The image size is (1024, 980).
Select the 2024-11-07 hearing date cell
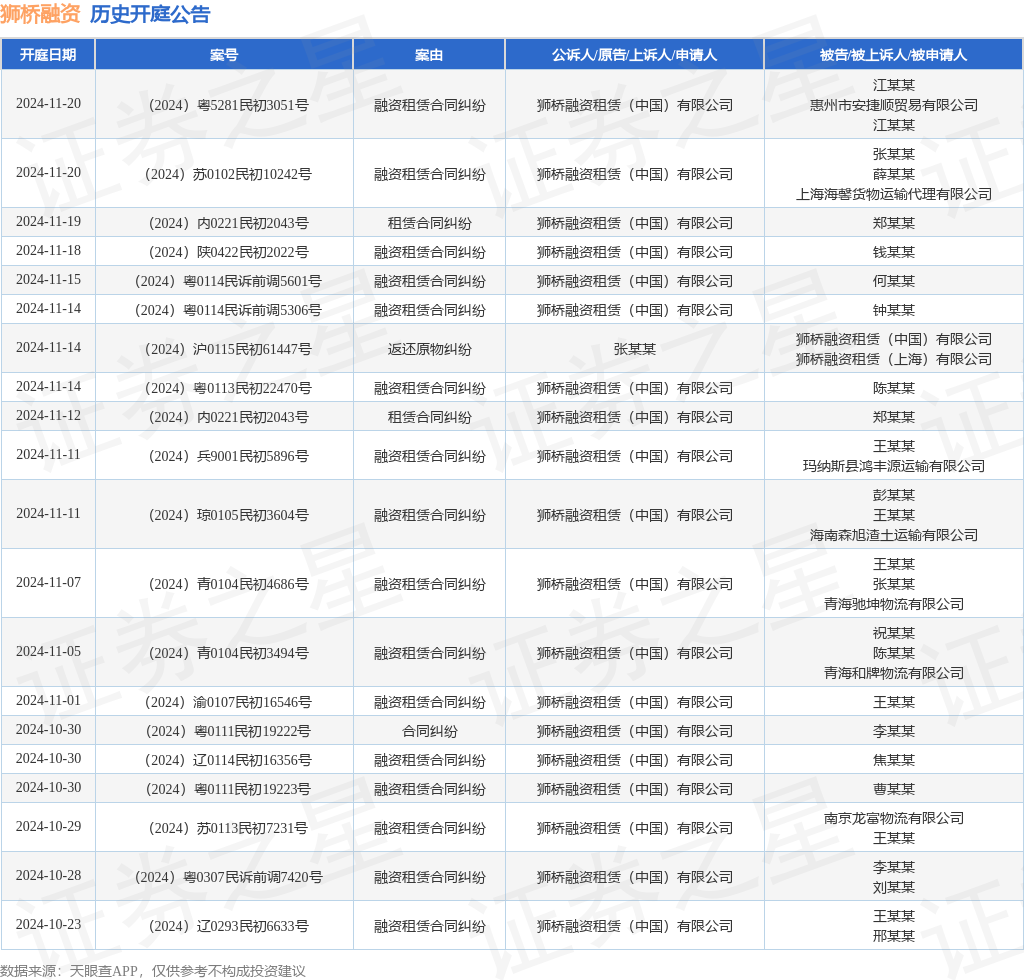[48, 583]
